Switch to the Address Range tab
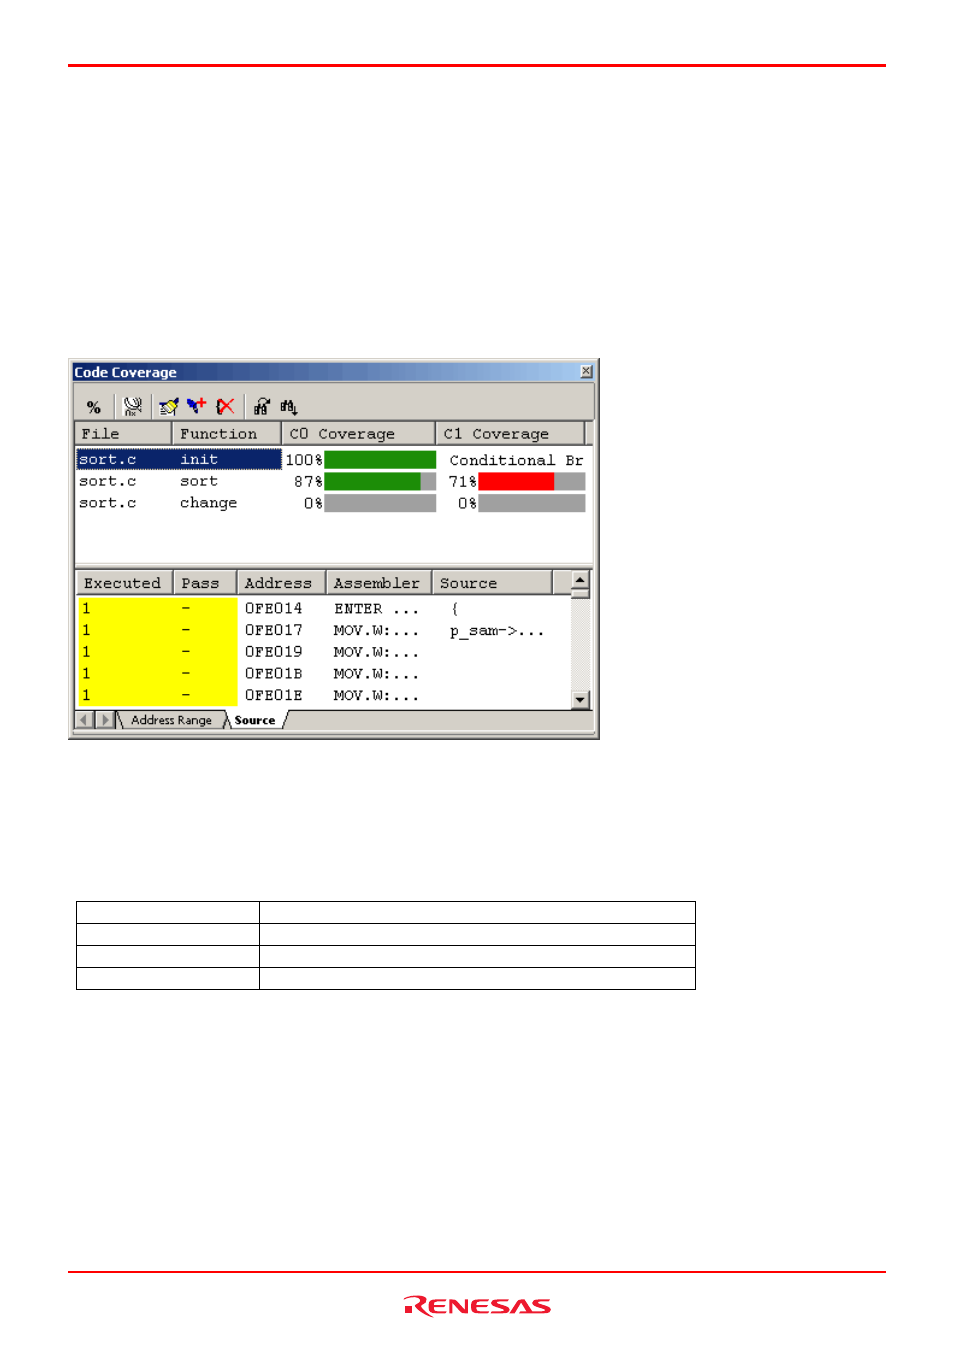Screen dimensions: 954x1350 171,720
